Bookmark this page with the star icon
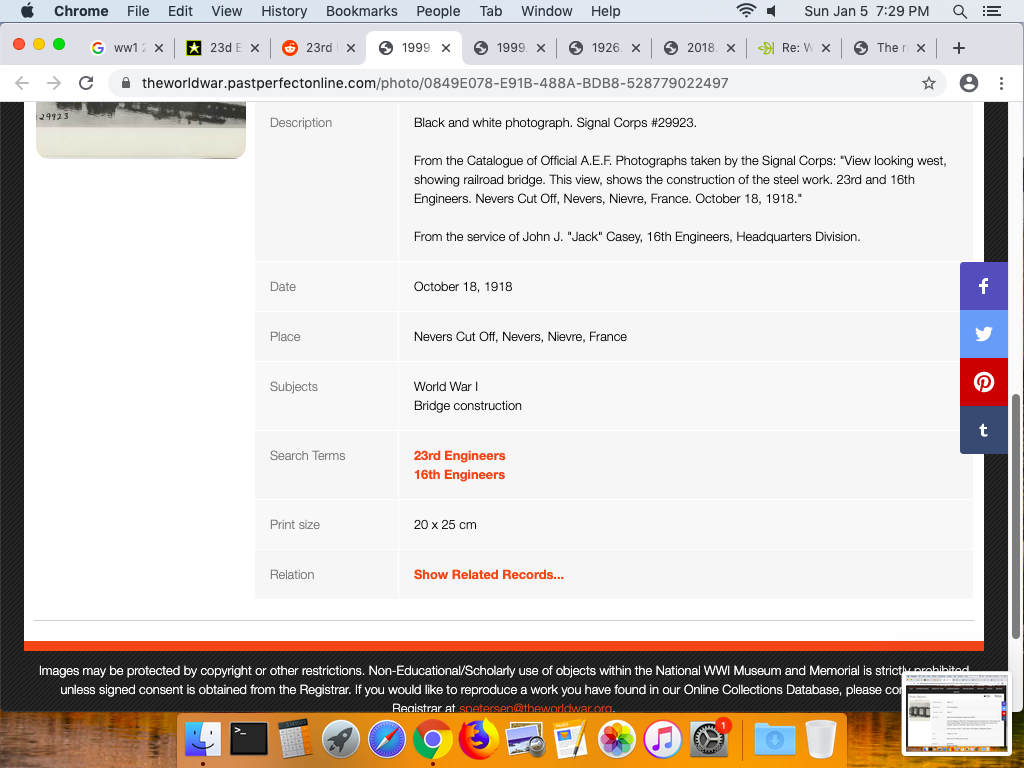 point(929,83)
